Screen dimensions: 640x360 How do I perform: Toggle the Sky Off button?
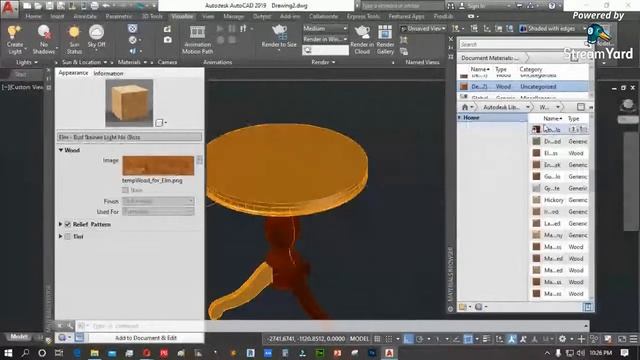pyautogui.click(x=96, y=37)
